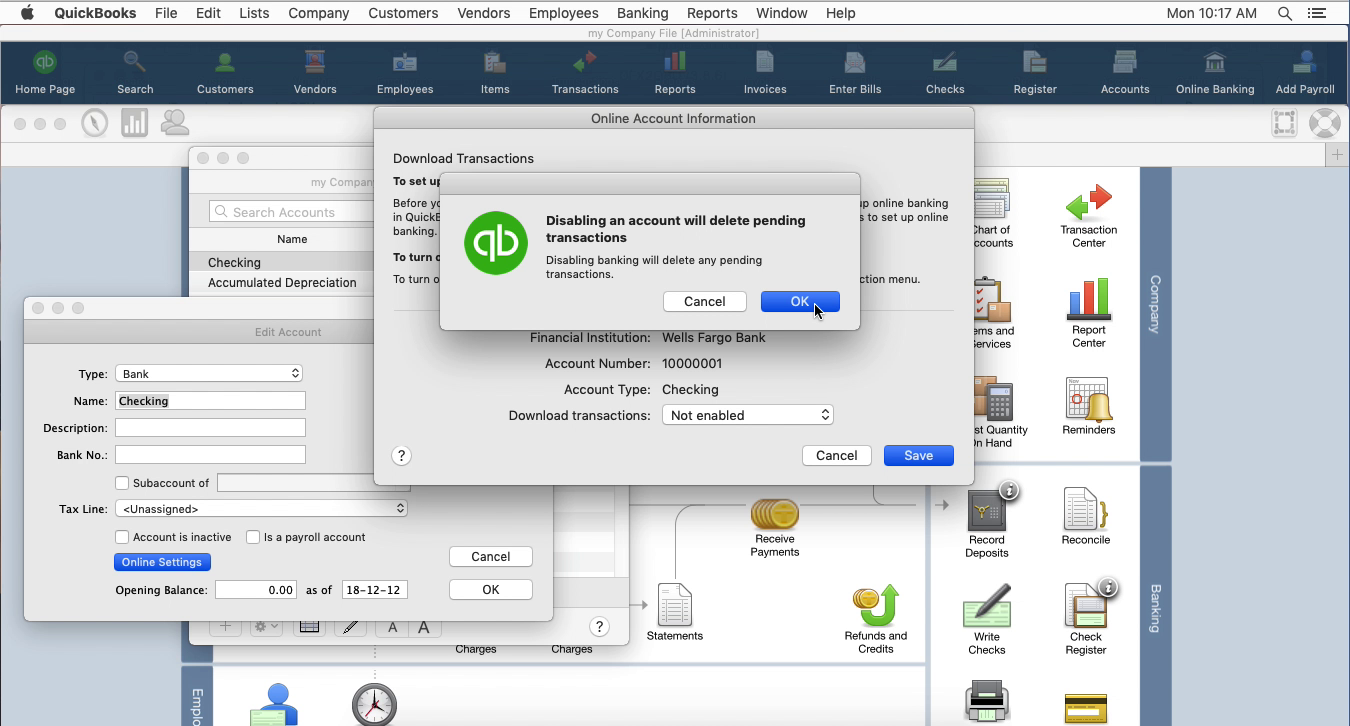Open the Lists menu
The height and width of the screenshot is (726, 1350).
(254, 13)
